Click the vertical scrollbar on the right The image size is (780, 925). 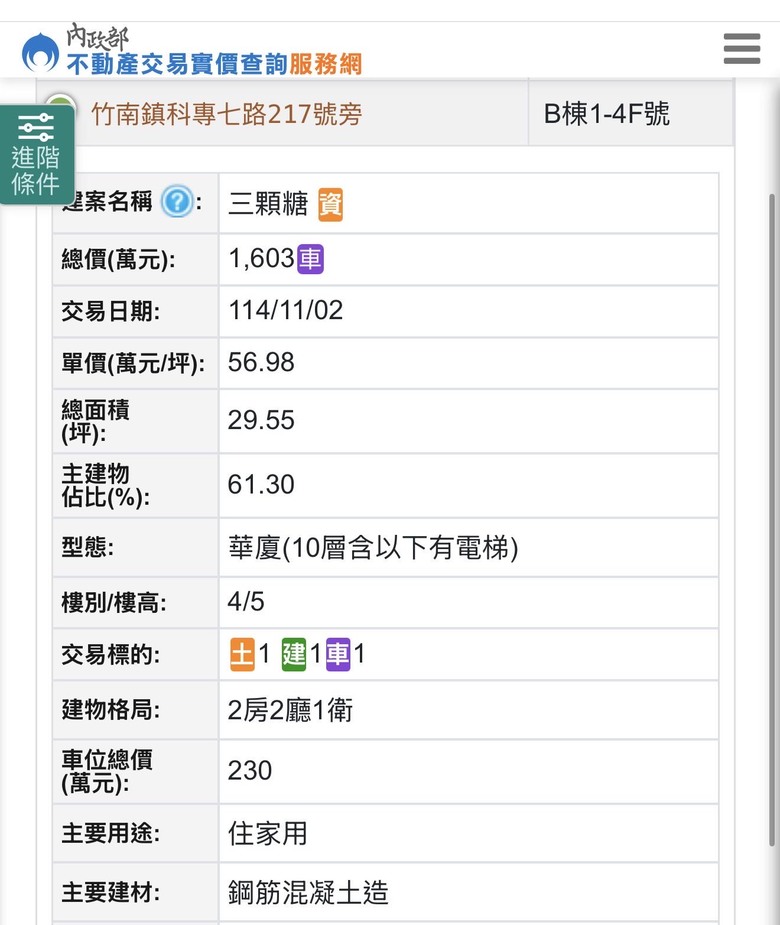[772, 500]
